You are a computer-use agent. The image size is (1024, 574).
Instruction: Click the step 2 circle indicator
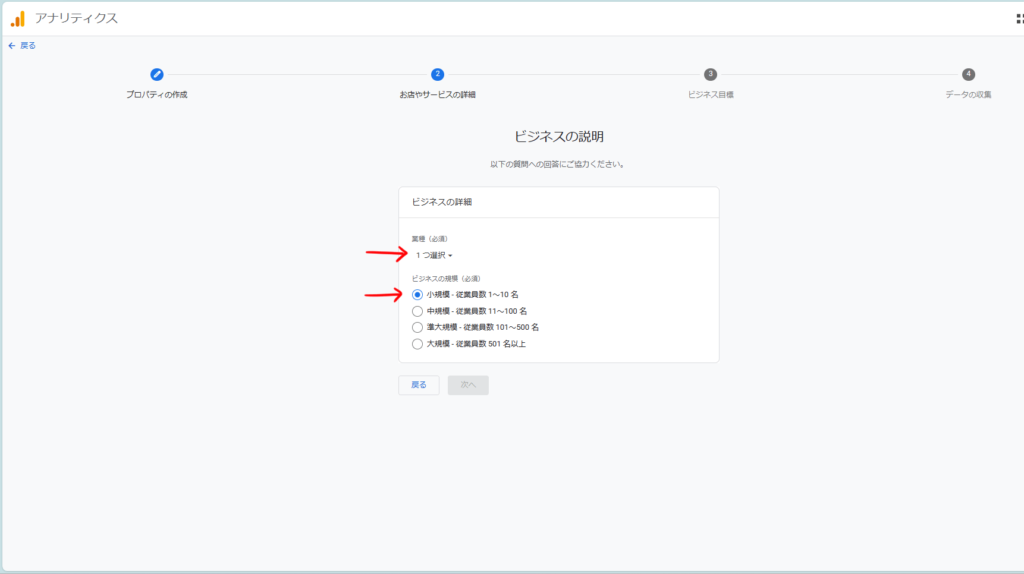[x=438, y=74]
